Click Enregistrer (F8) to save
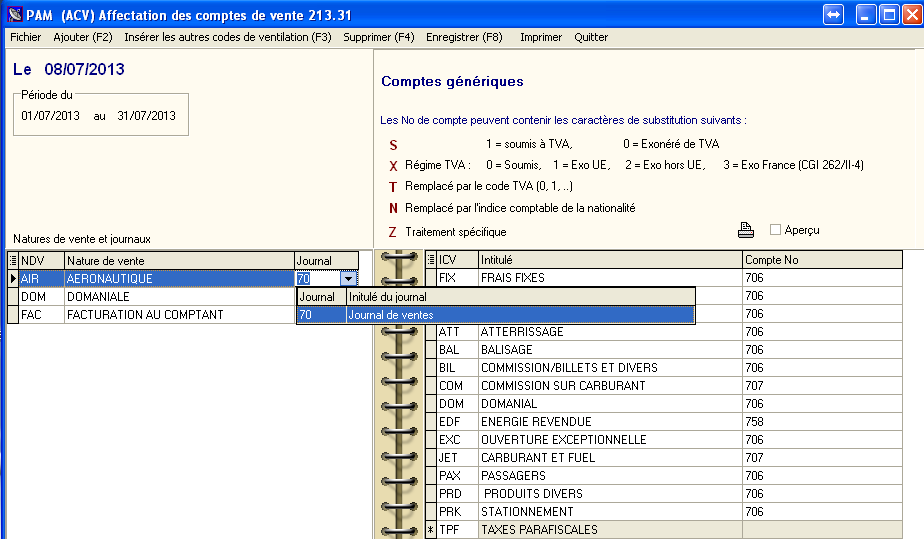The height and width of the screenshot is (539, 924). point(464,37)
